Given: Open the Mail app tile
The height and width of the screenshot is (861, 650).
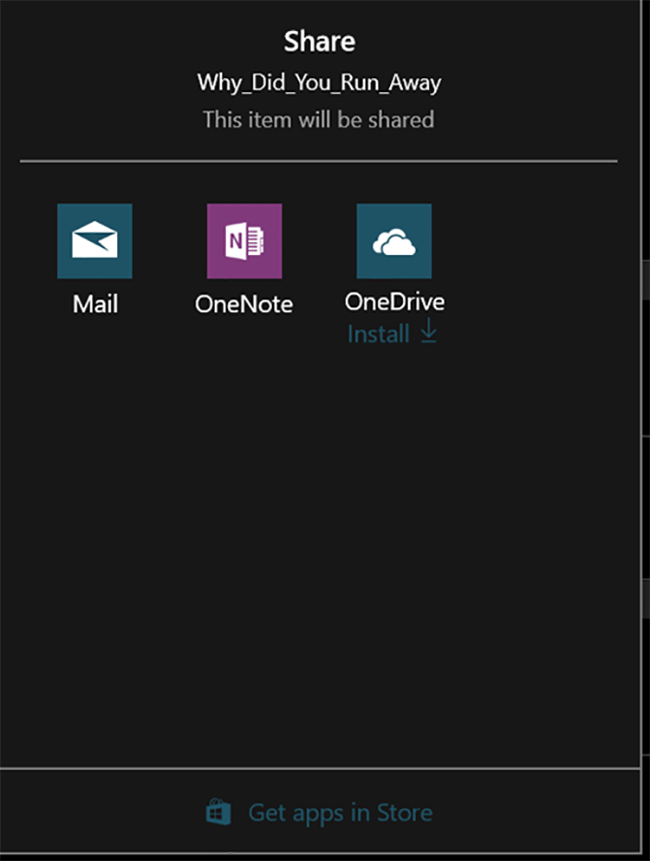Looking at the screenshot, I should pyautogui.click(x=94, y=241).
